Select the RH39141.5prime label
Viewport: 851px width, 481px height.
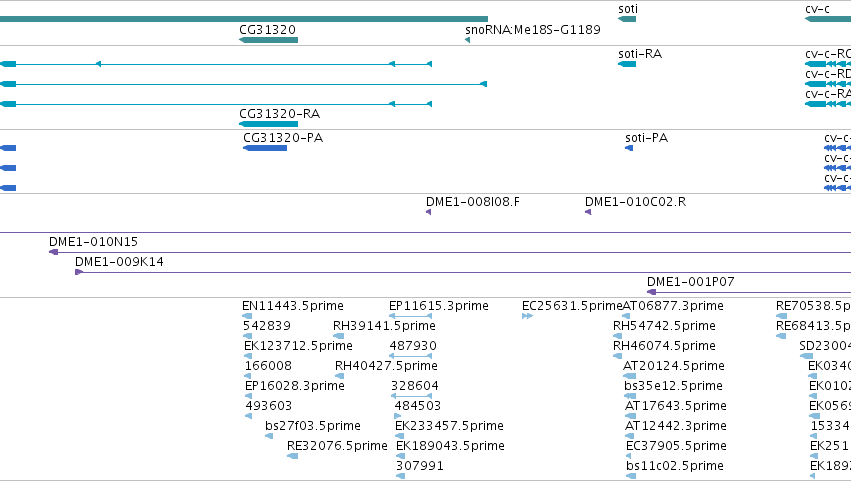click(x=384, y=326)
